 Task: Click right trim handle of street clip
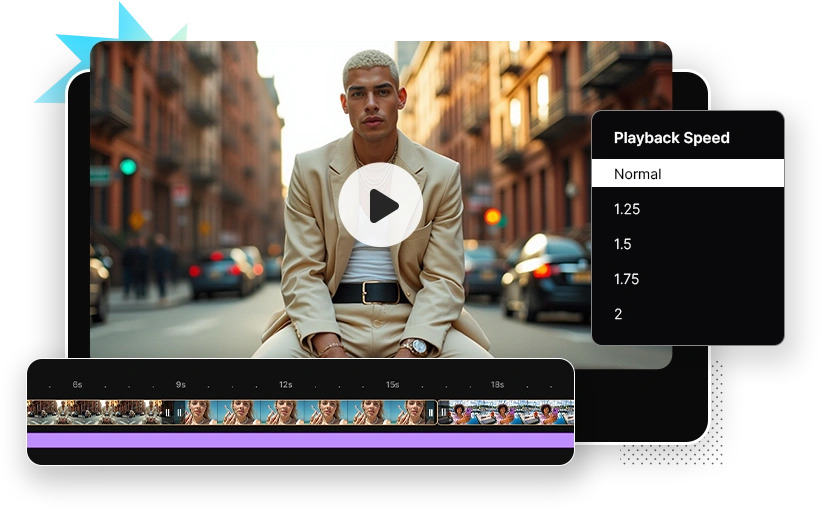pos(167,412)
